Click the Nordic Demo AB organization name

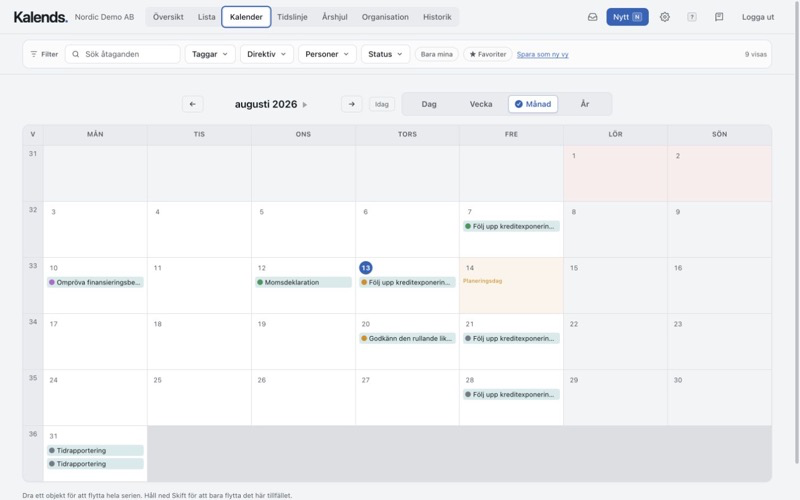tap(104, 17)
